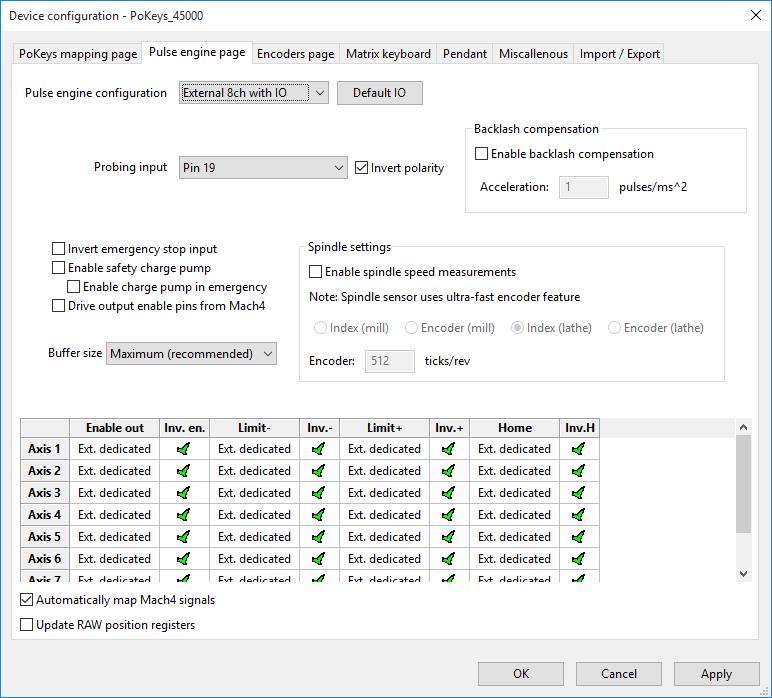The width and height of the screenshot is (772, 698).
Task: Open Axis 3 Limit+ cell
Action: tap(385, 493)
